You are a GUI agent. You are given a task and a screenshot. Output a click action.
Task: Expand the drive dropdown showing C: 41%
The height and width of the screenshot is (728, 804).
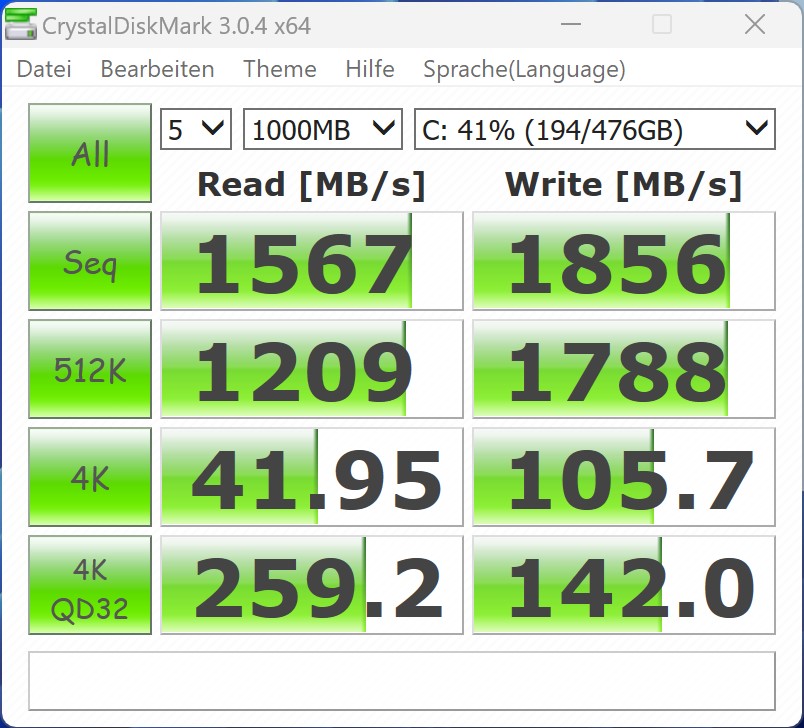tap(595, 129)
